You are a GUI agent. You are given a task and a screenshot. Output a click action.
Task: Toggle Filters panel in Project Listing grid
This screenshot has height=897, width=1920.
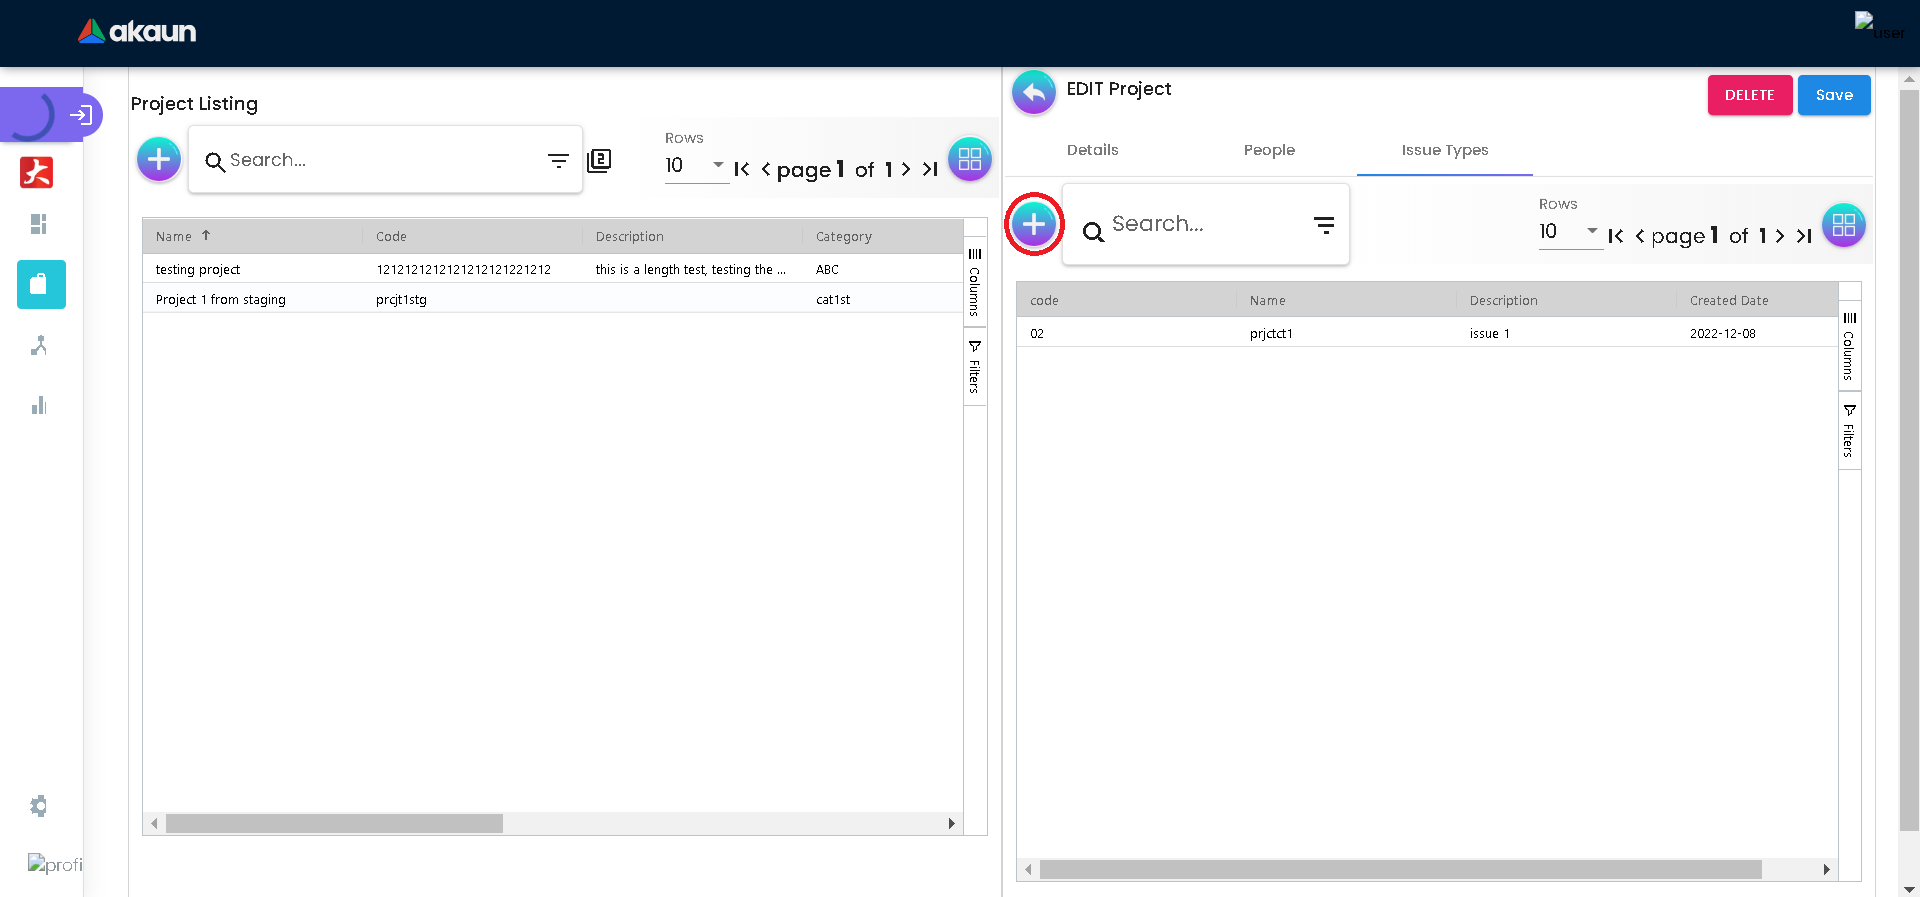point(975,367)
